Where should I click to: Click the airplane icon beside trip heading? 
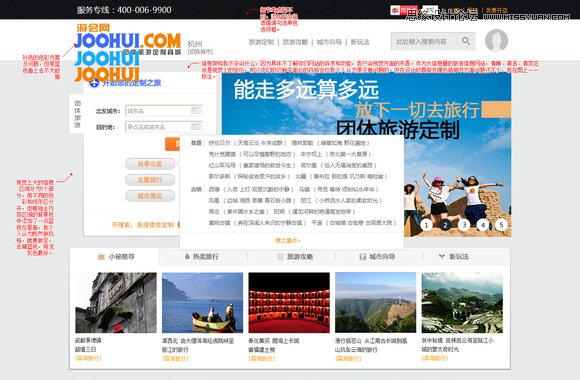[94, 83]
